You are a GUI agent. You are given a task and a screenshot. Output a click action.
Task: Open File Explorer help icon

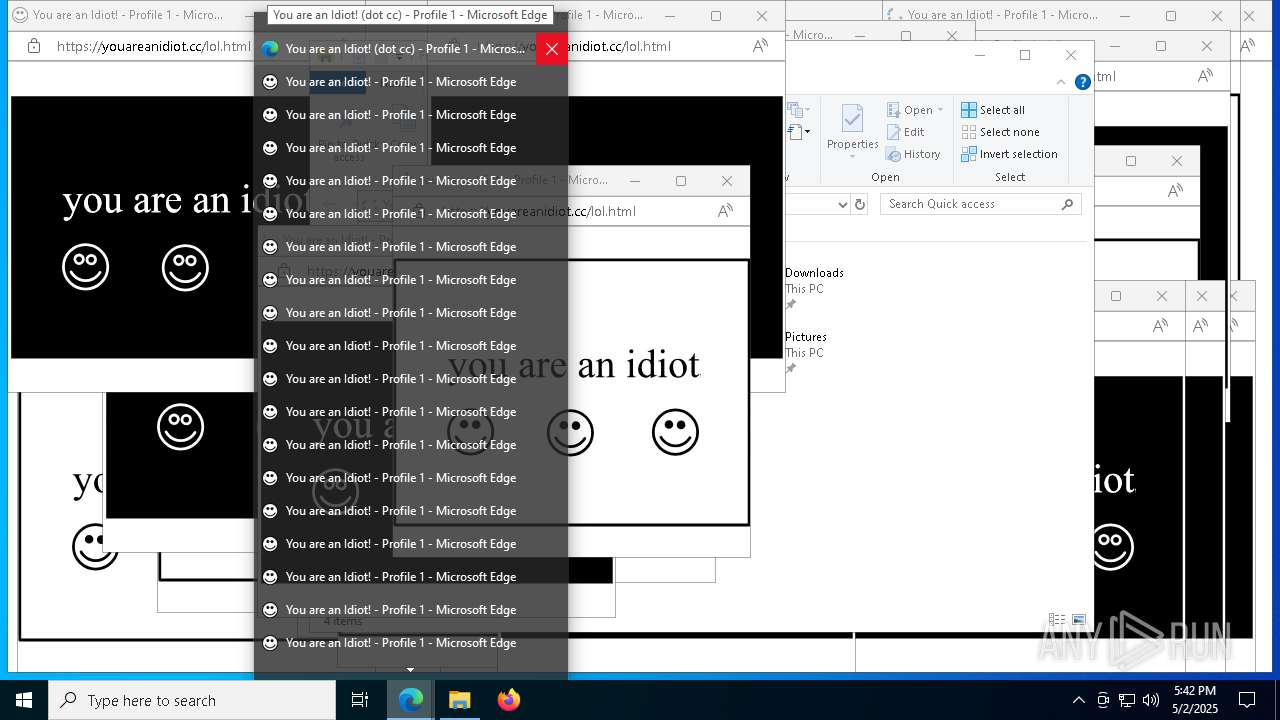coord(1082,82)
